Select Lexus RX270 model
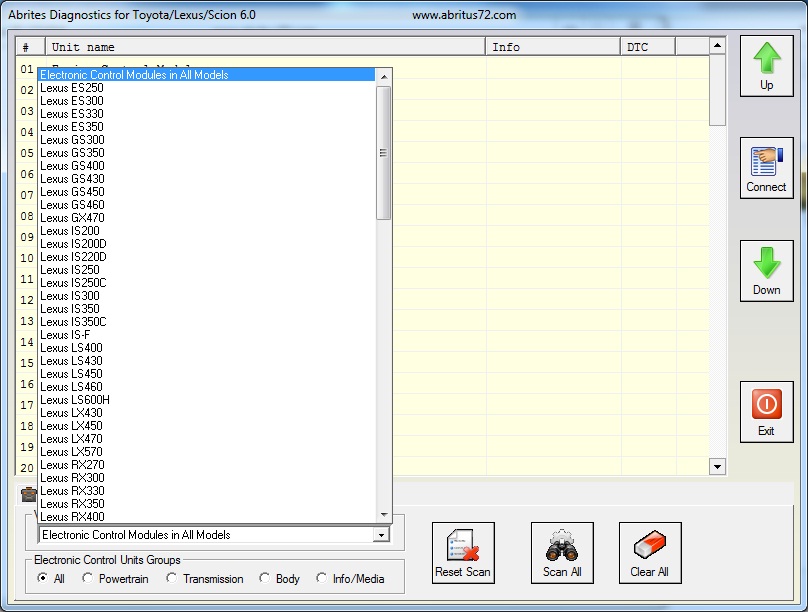This screenshot has height=612, width=808. pos(207,465)
